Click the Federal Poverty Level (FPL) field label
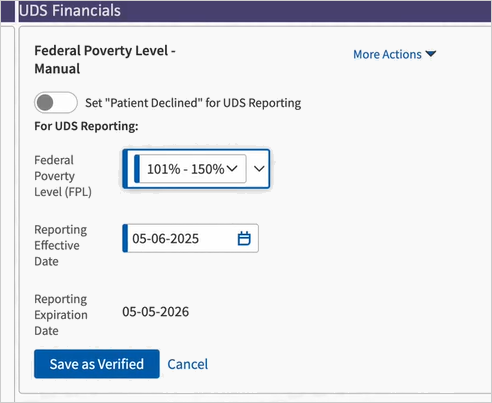This screenshot has height=403, width=492. (x=63, y=176)
